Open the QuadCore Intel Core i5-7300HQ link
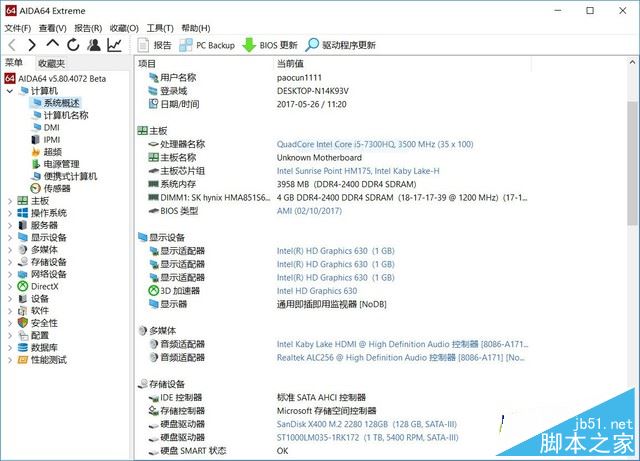The image size is (640, 461). (375, 144)
